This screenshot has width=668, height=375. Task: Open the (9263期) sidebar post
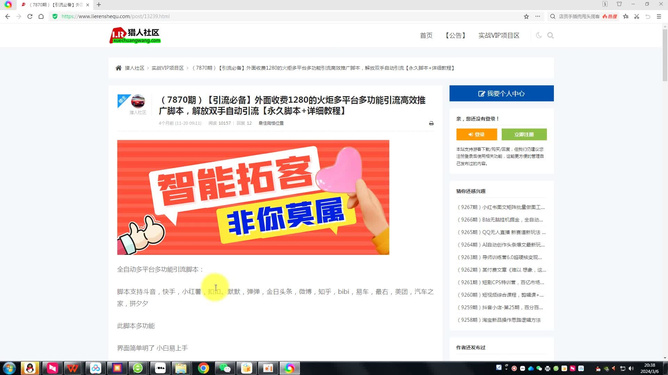(499, 257)
